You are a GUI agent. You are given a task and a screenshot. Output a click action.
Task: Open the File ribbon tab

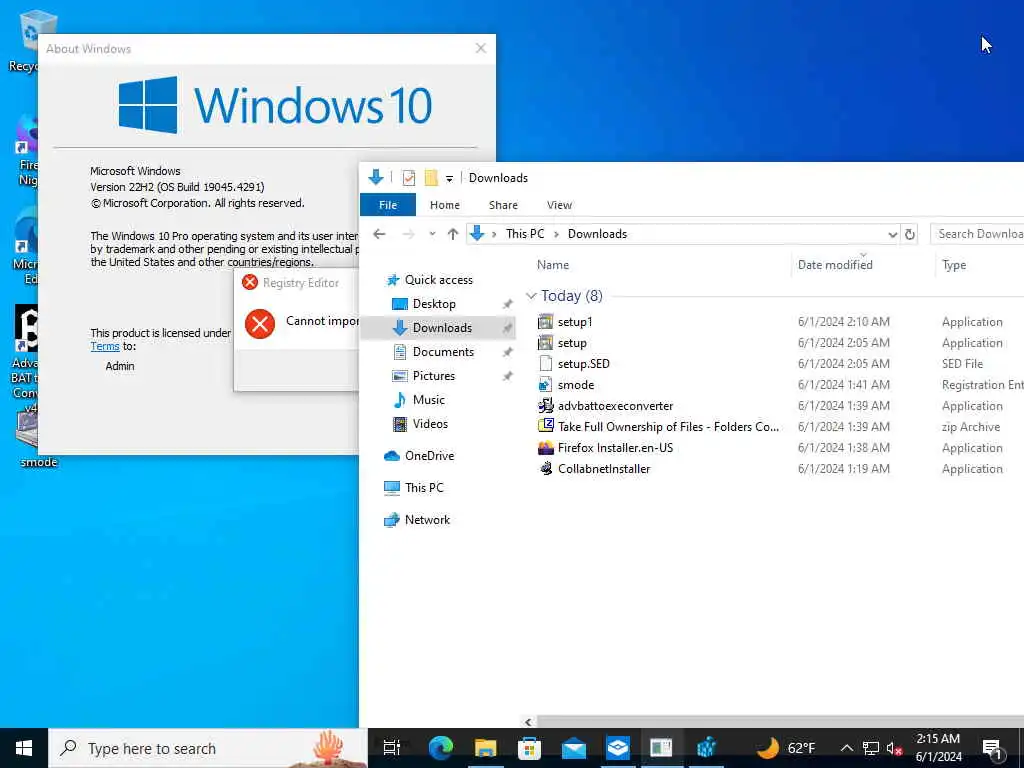pos(388,205)
